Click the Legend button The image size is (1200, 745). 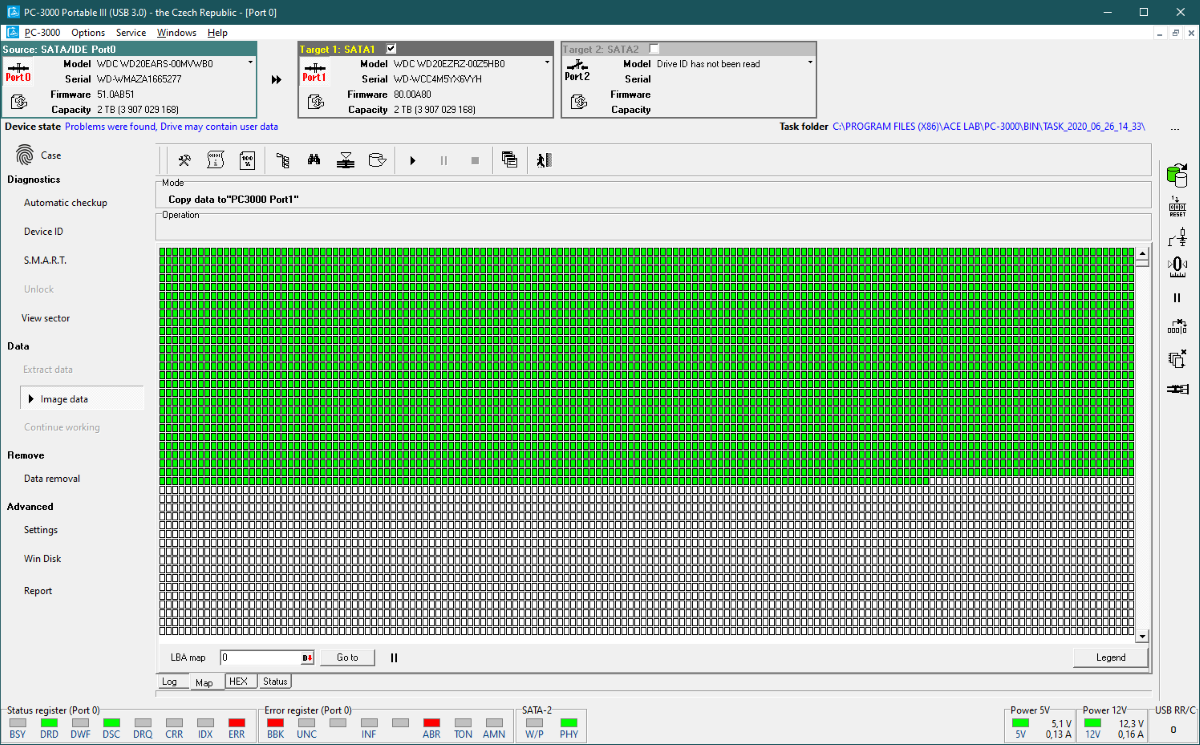(x=1110, y=657)
